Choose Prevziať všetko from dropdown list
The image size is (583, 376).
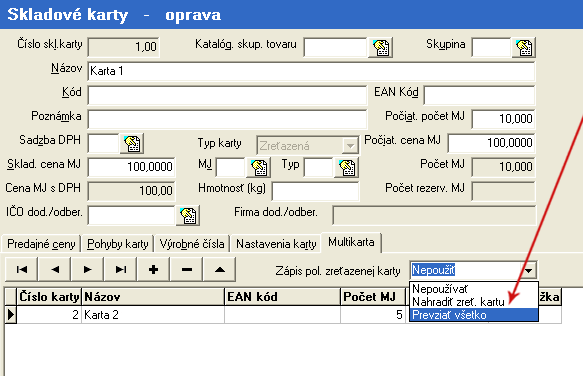tap(474, 315)
